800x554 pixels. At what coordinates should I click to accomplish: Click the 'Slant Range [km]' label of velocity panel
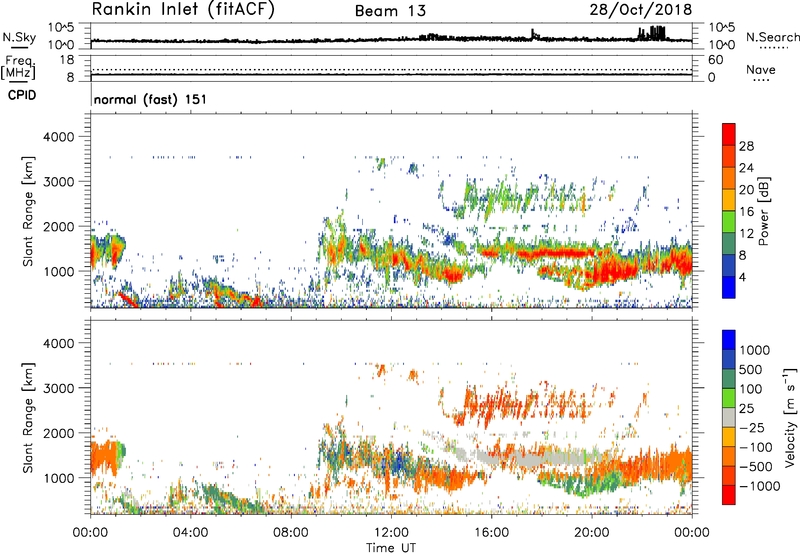click(28, 418)
